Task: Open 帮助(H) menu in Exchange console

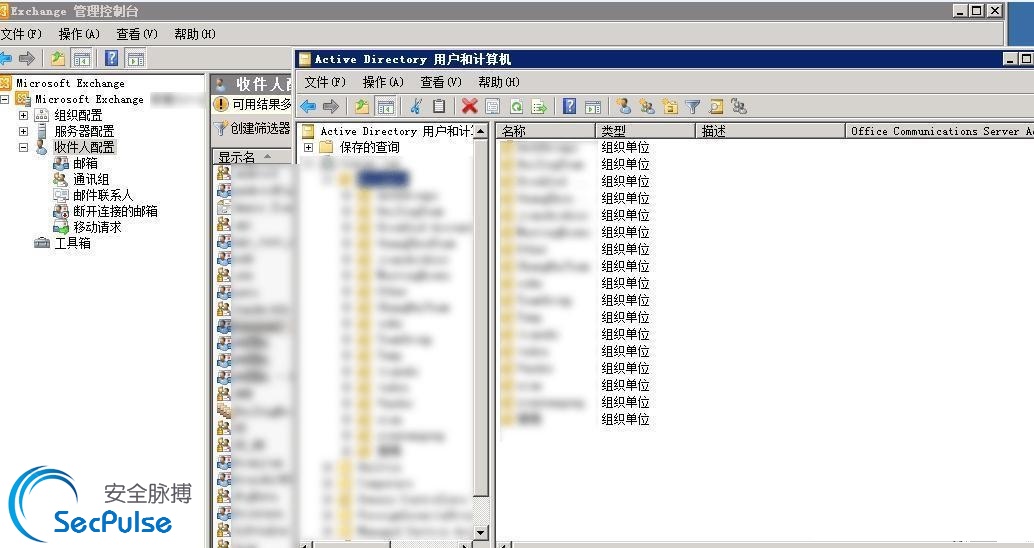Action: [x=195, y=34]
